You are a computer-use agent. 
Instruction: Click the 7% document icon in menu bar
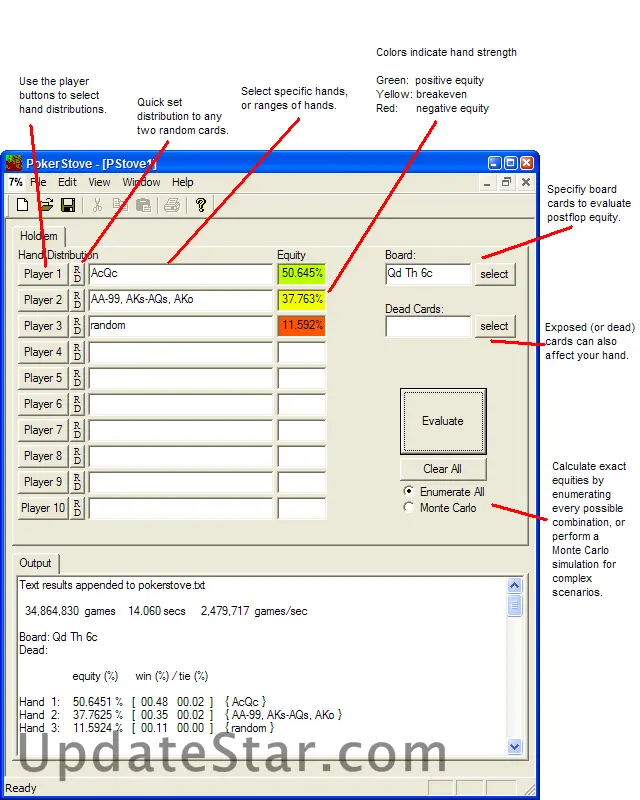(x=15, y=182)
